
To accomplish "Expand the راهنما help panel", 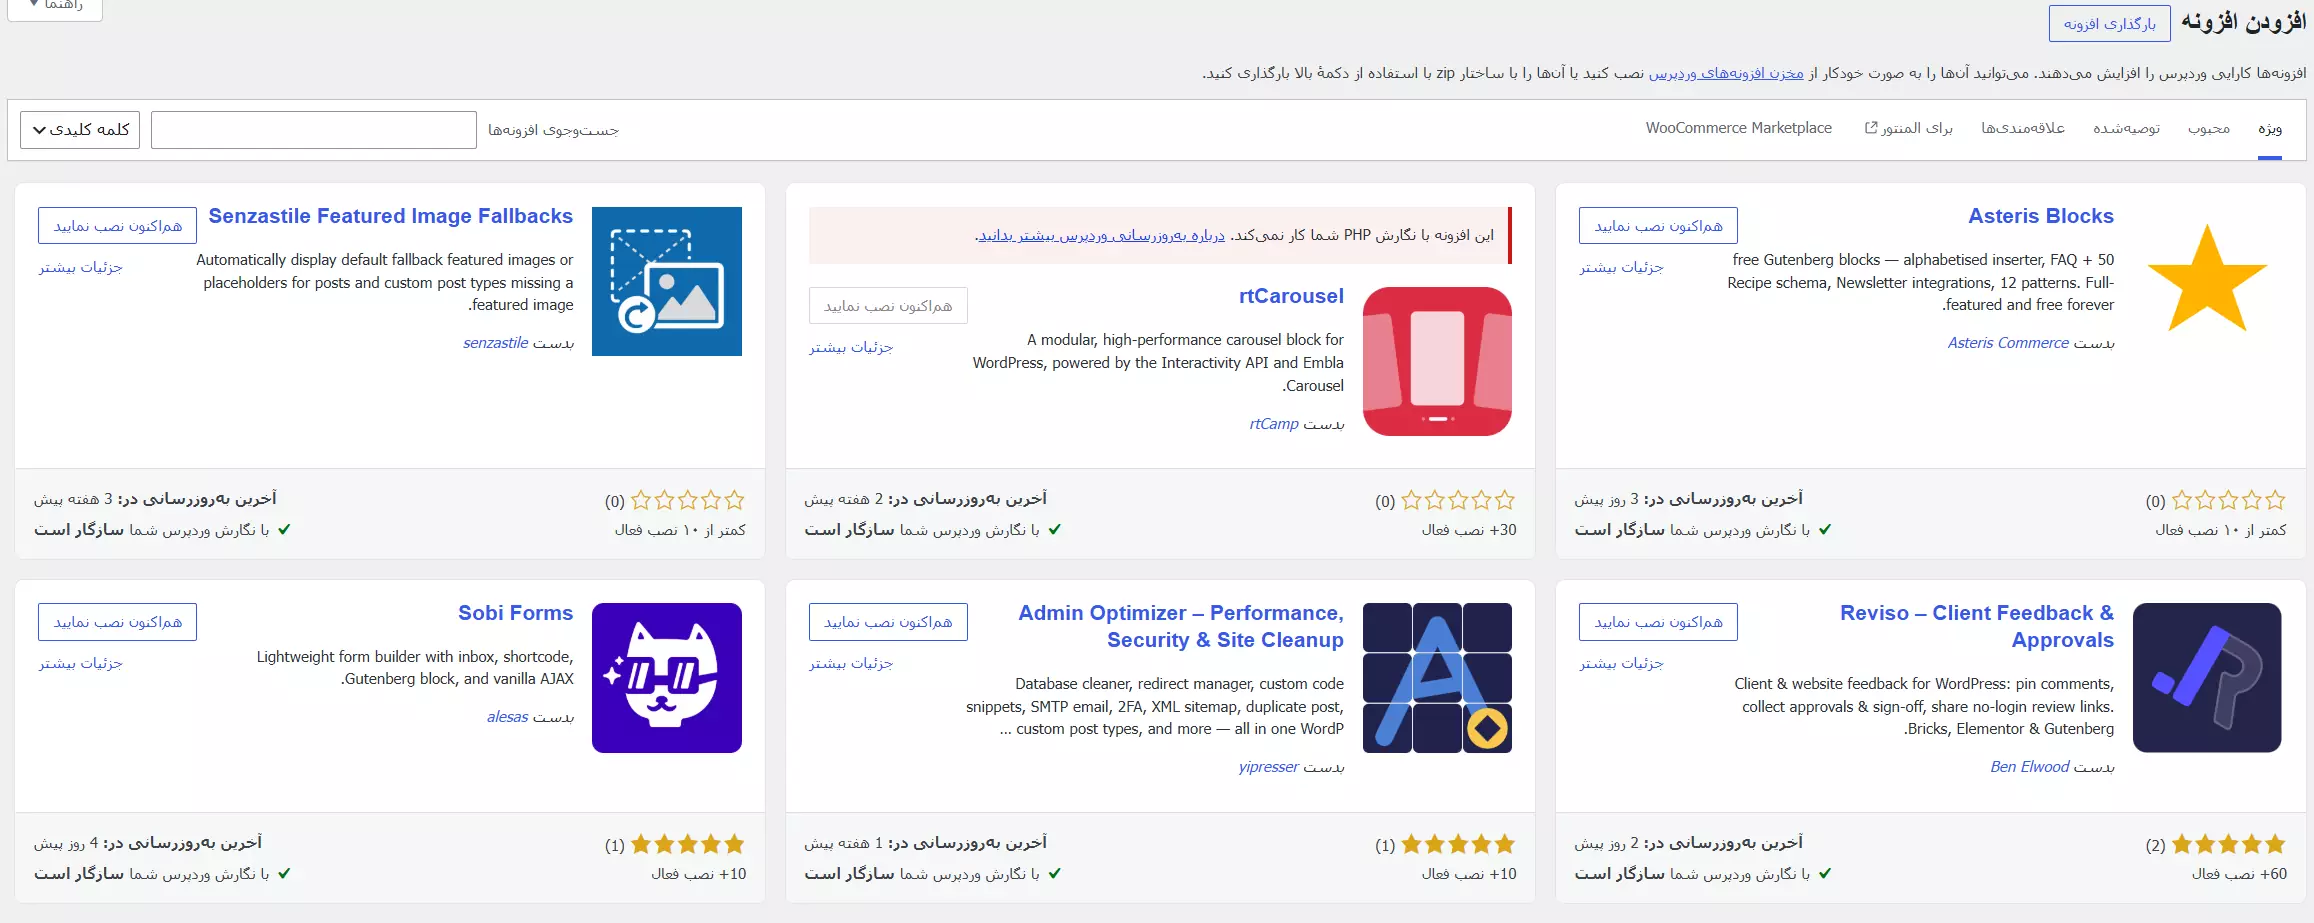I will pyautogui.click(x=55, y=8).
